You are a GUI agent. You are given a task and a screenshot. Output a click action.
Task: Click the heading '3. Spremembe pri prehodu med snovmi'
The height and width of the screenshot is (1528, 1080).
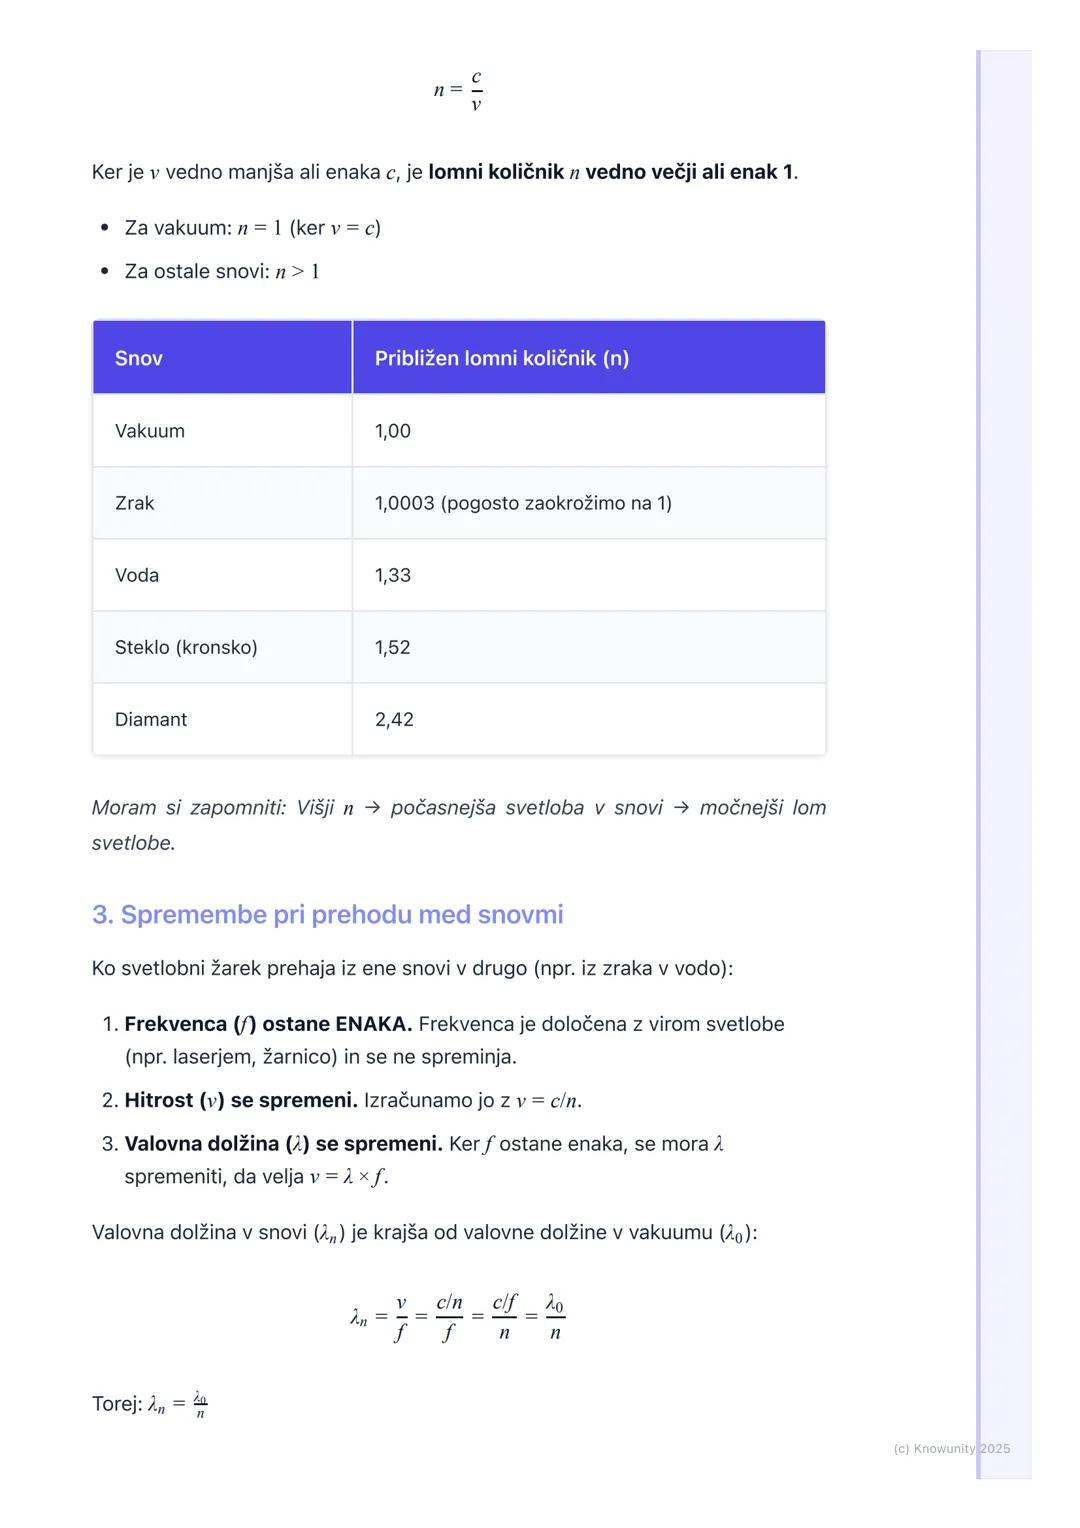click(327, 914)
